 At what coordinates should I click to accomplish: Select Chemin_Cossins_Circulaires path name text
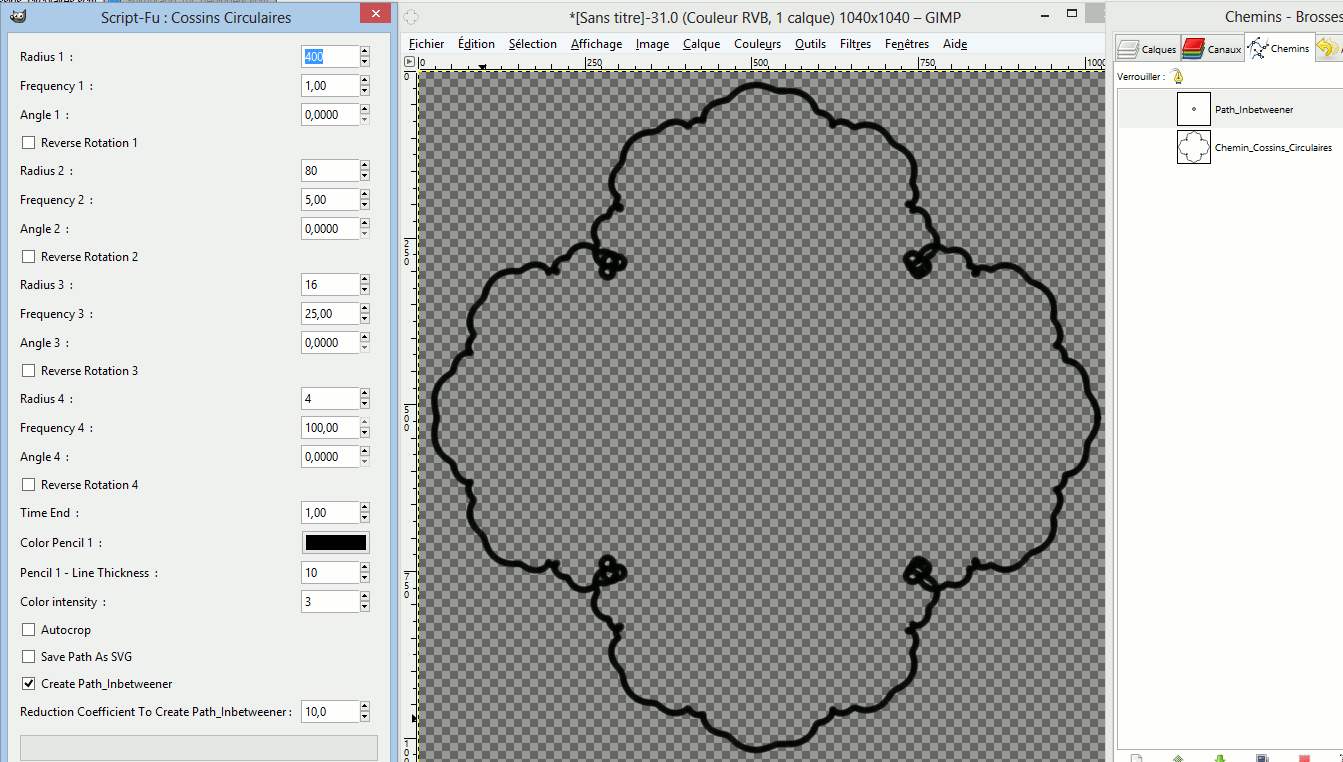1273,148
